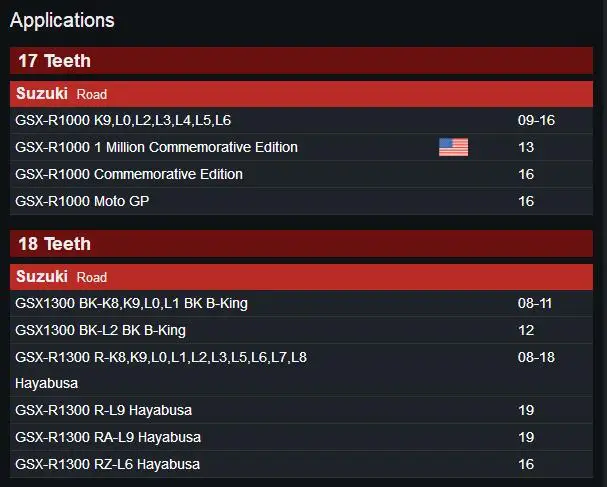The width and height of the screenshot is (607, 487).
Task: Click the year 13 beside the flag
Action: click(526, 147)
